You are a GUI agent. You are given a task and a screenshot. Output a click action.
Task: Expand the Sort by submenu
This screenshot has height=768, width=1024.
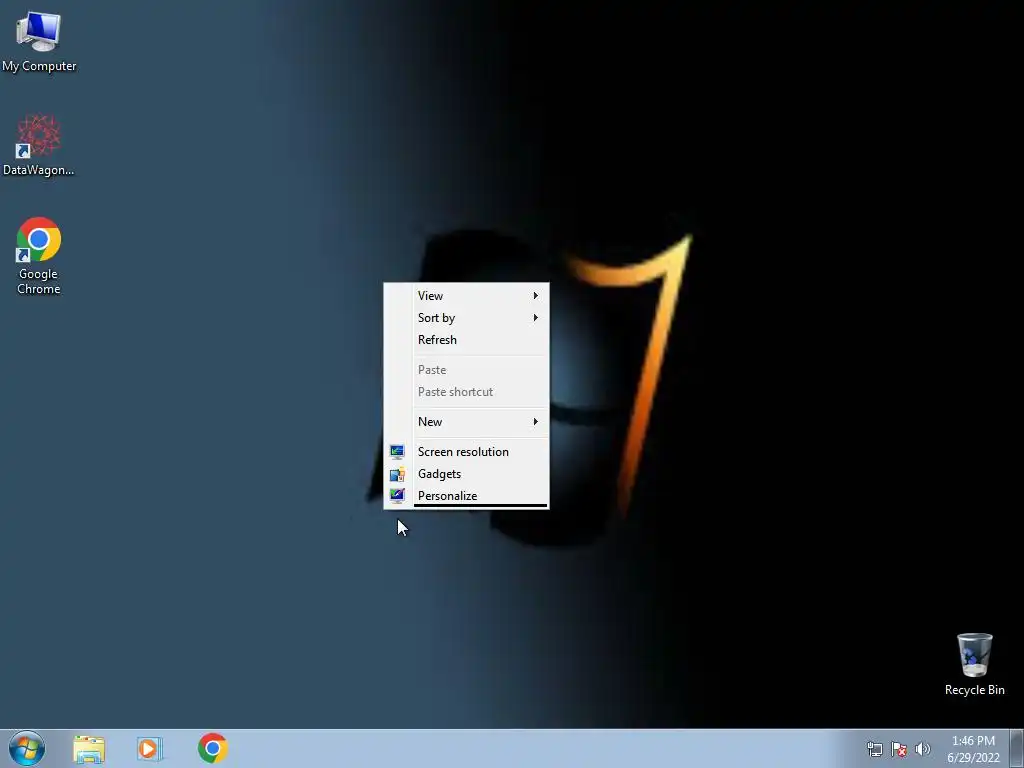point(466,318)
